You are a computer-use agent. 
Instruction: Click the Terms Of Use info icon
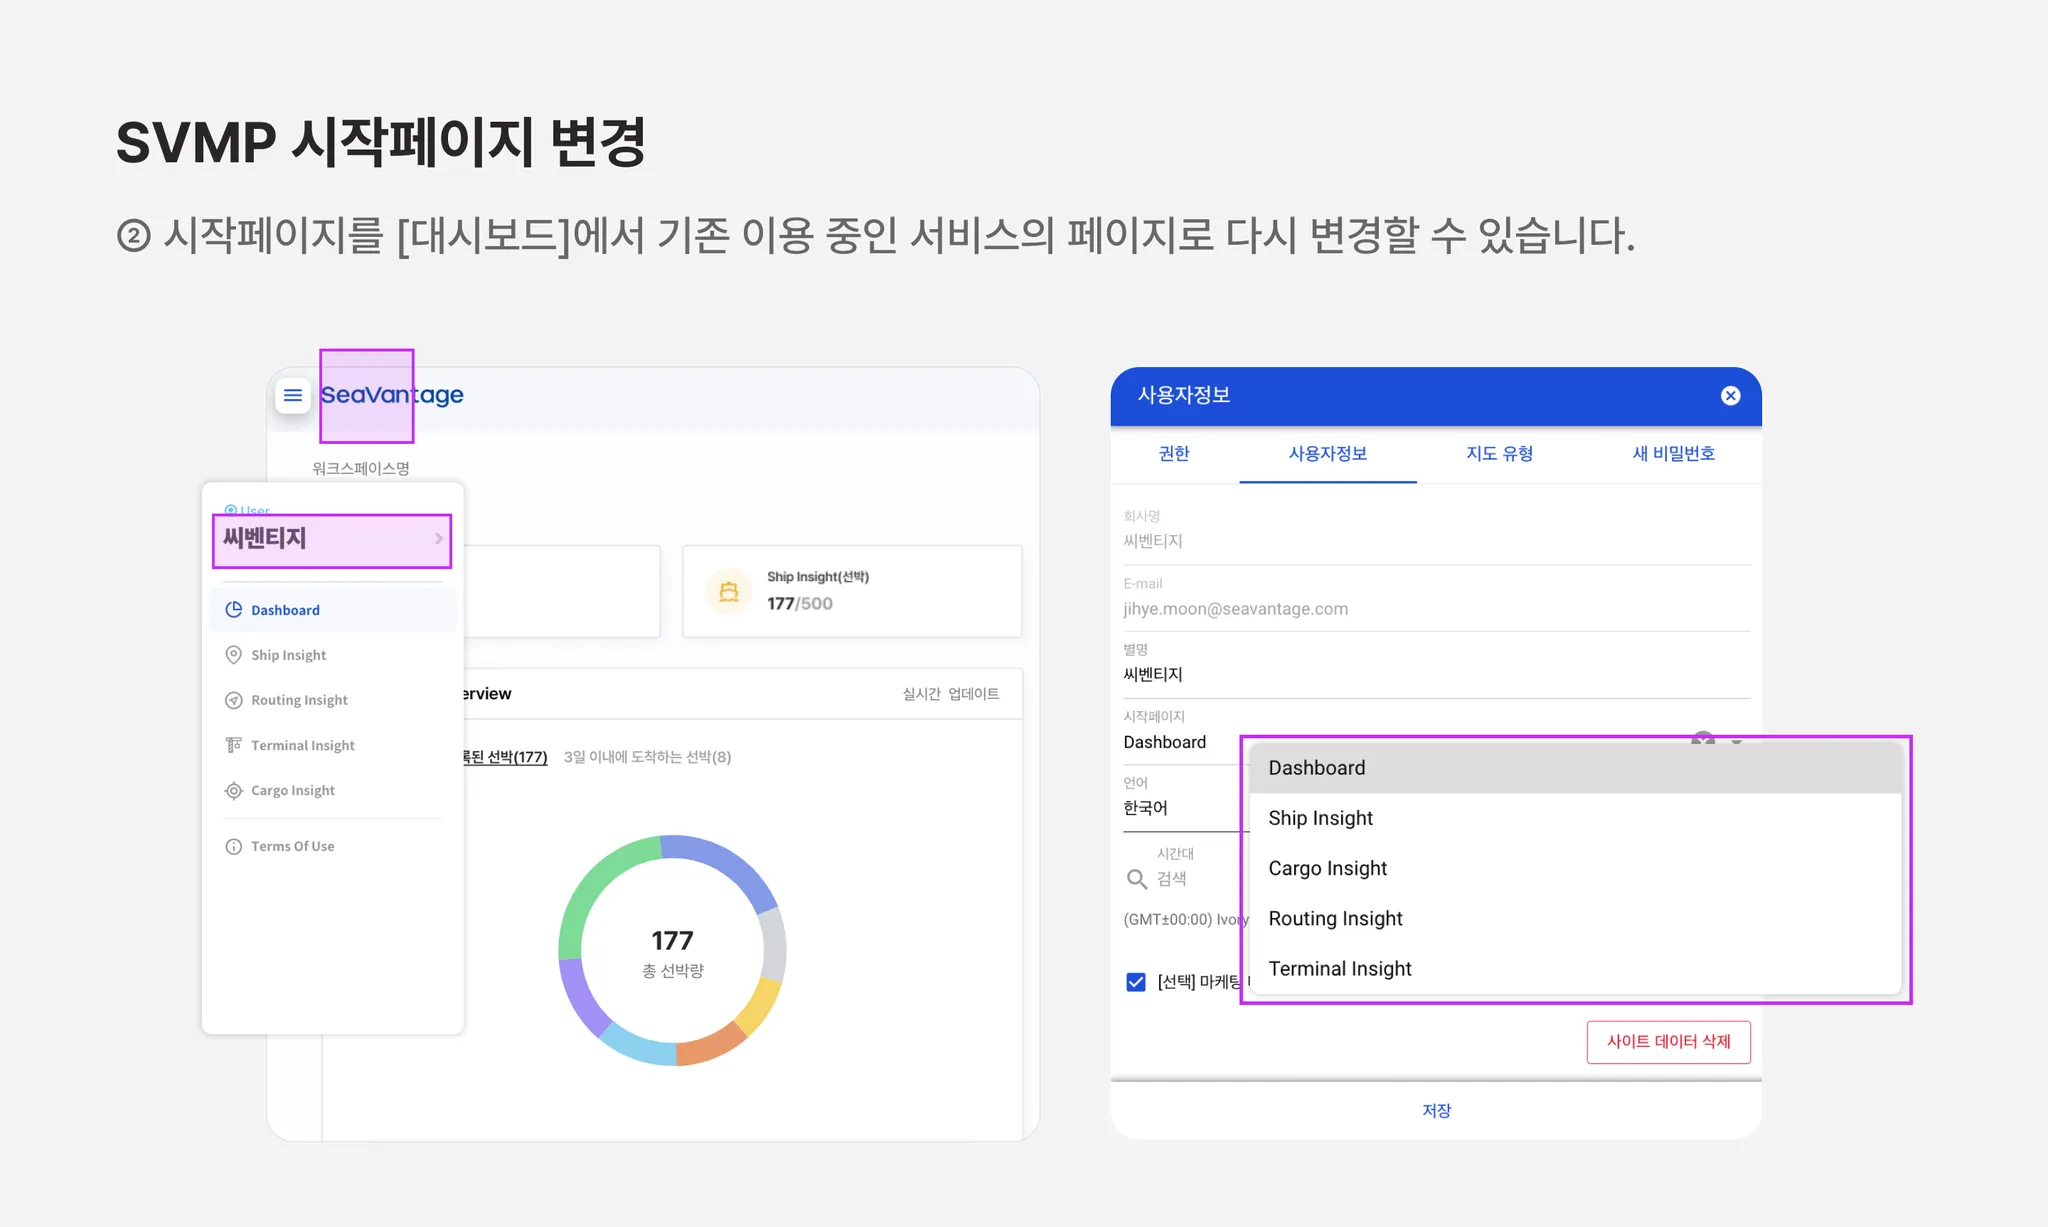tap(234, 846)
